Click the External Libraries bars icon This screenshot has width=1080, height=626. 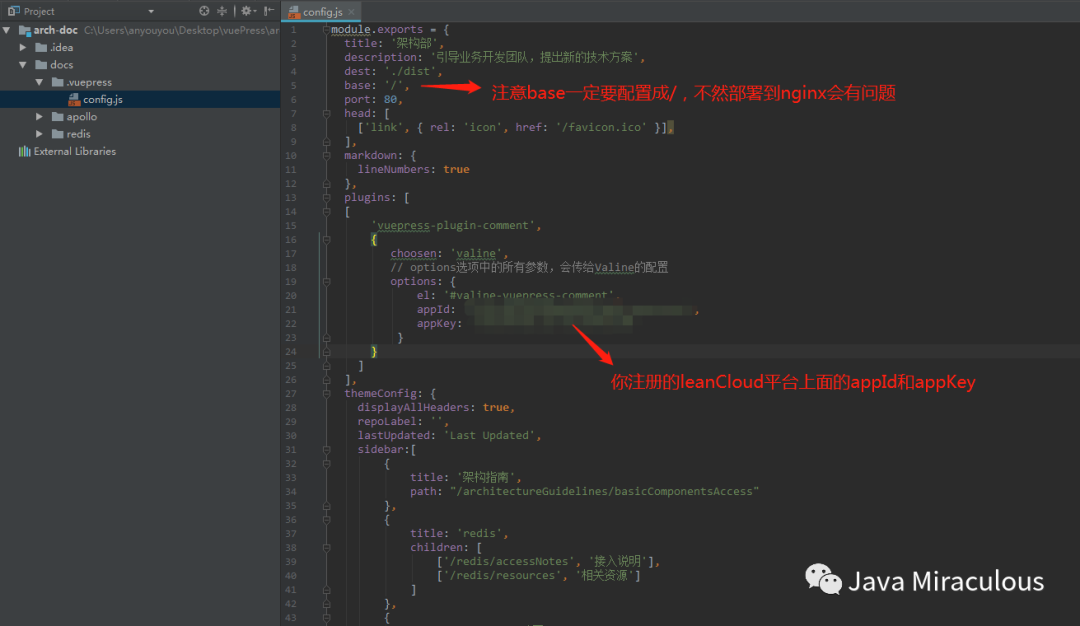click(24, 152)
